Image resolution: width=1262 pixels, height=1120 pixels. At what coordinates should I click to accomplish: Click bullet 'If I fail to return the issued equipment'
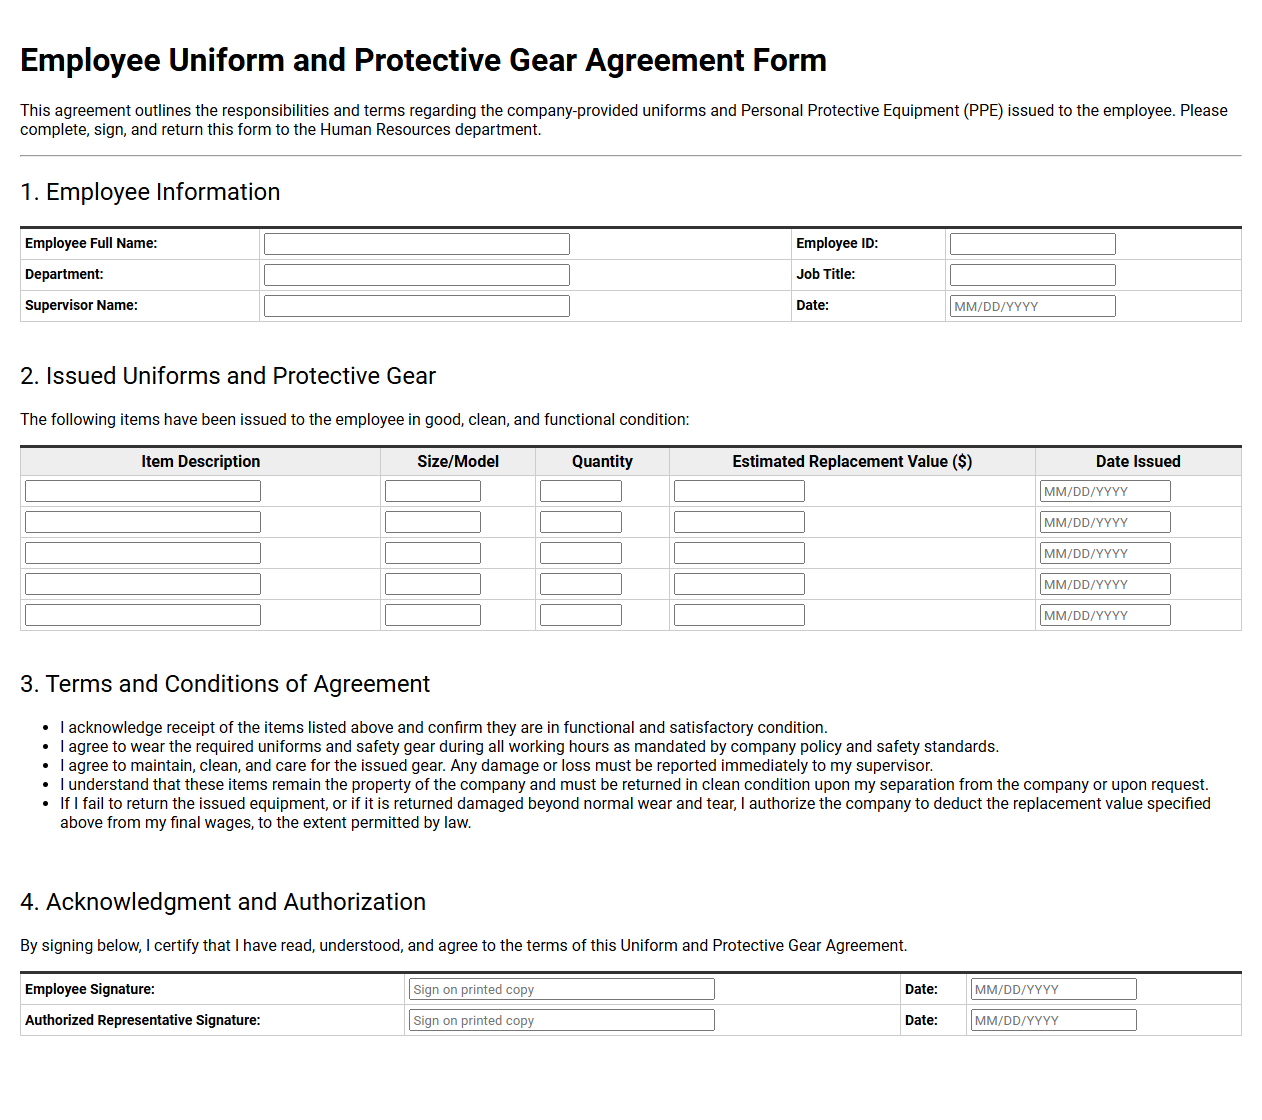635,813
